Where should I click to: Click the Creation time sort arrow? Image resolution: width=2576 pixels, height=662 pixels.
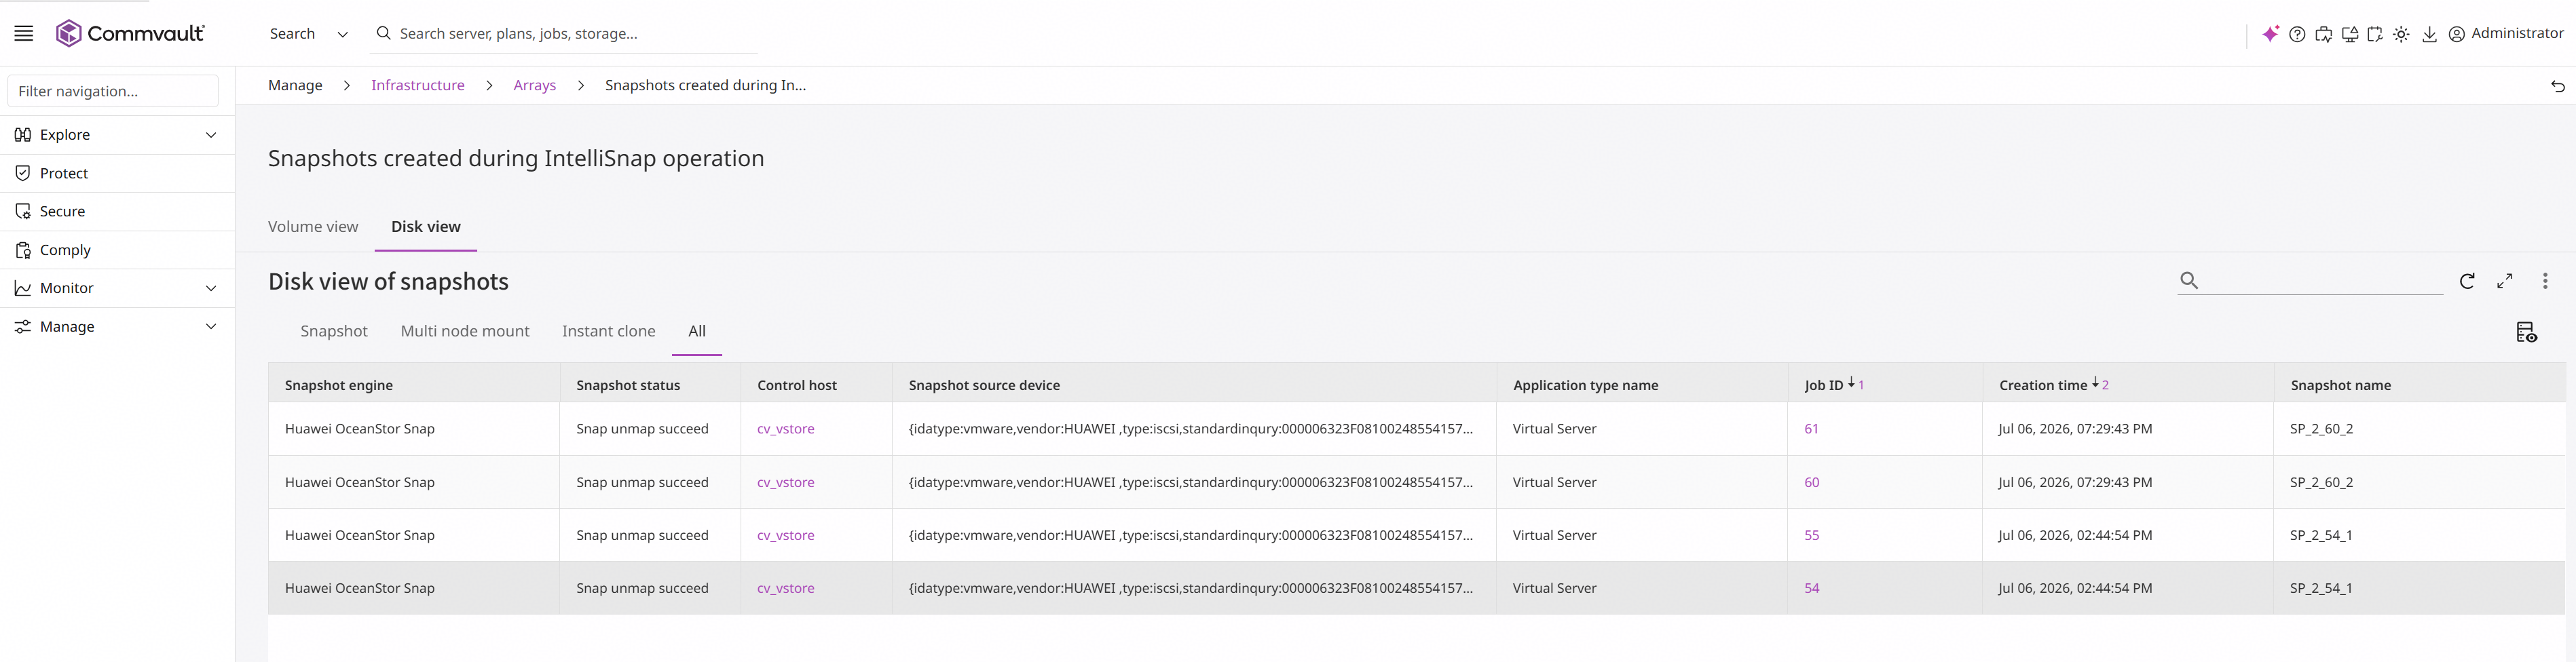(x=2095, y=383)
